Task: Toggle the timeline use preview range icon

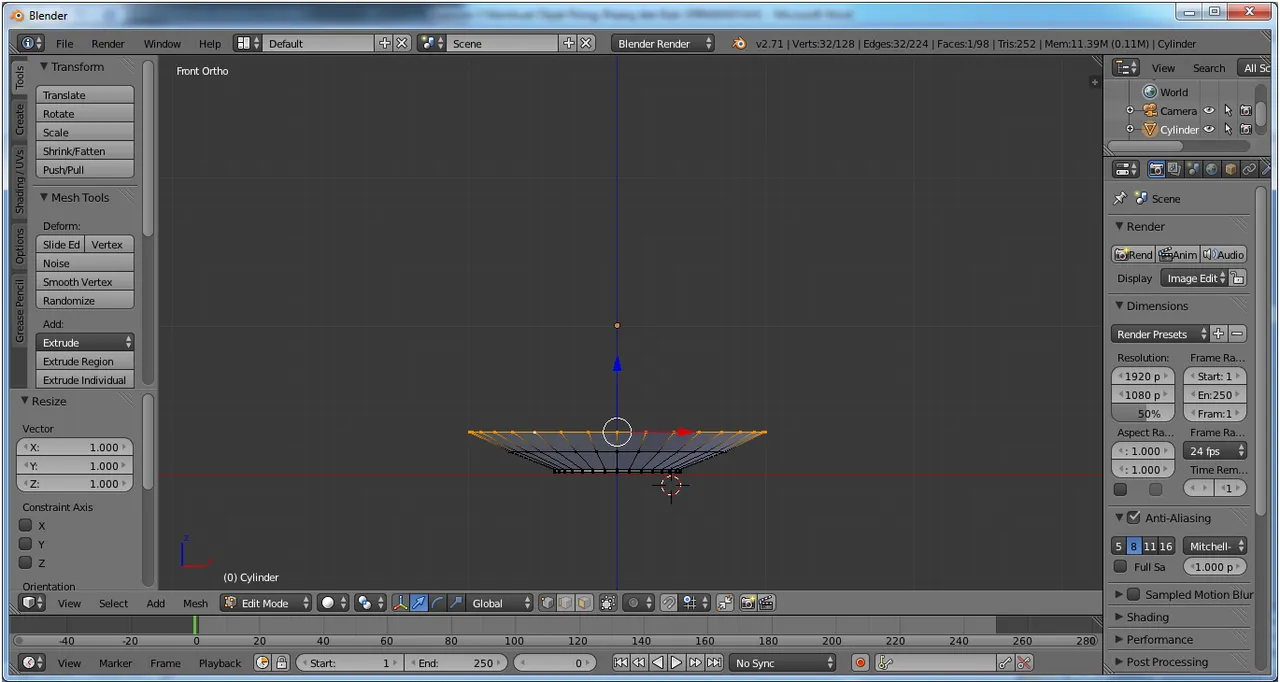Action: pyautogui.click(x=263, y=663)
